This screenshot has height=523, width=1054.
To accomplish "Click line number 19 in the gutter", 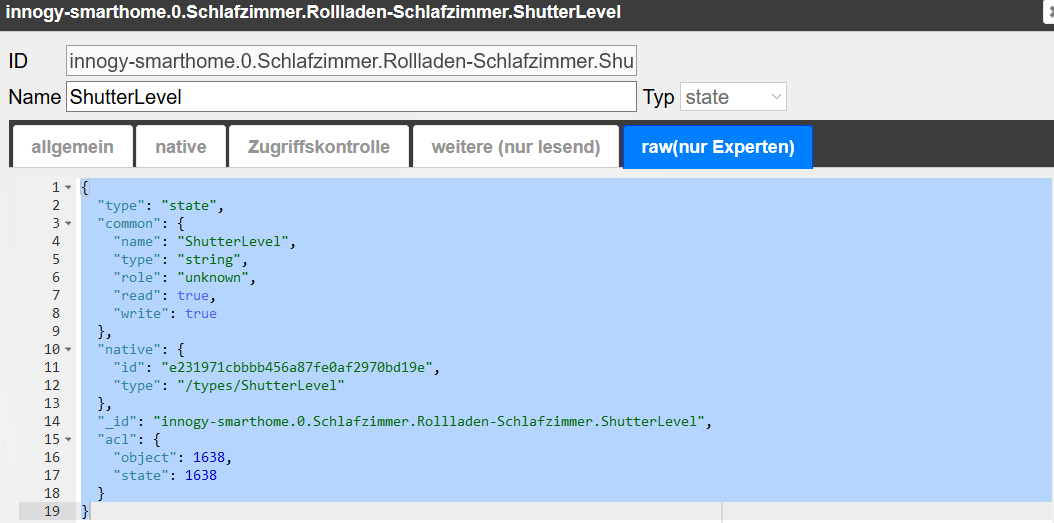I will pos(52,511).
